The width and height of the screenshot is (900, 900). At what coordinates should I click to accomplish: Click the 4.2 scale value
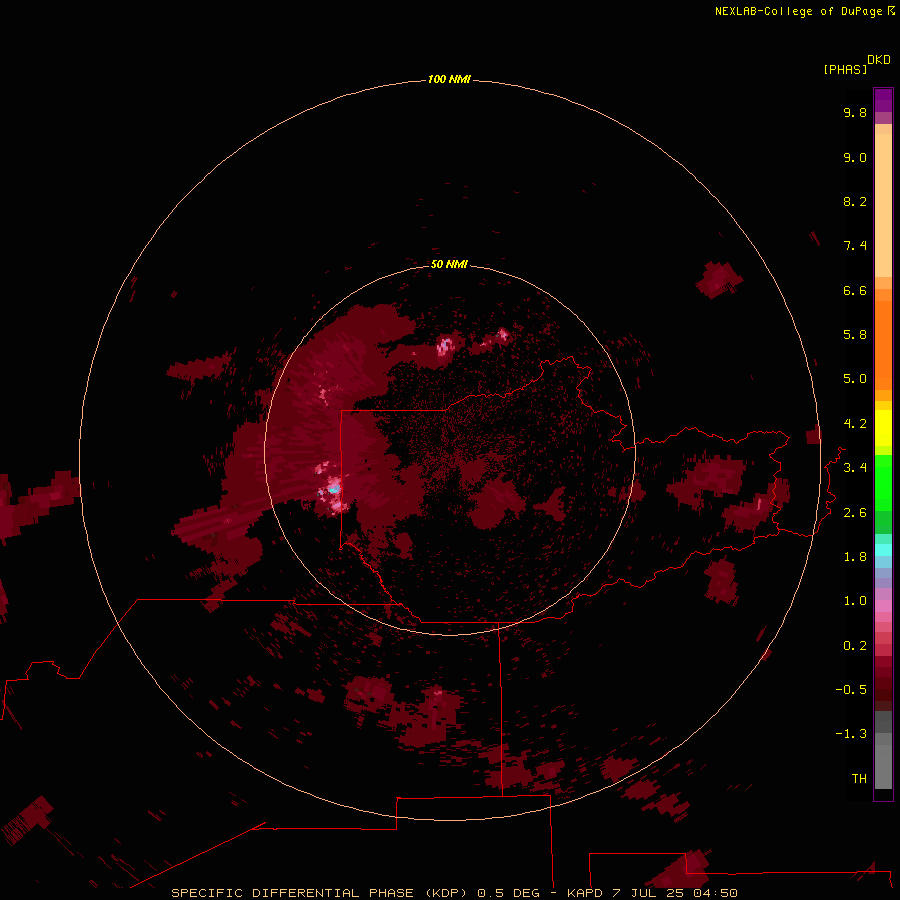coord(855,424)
